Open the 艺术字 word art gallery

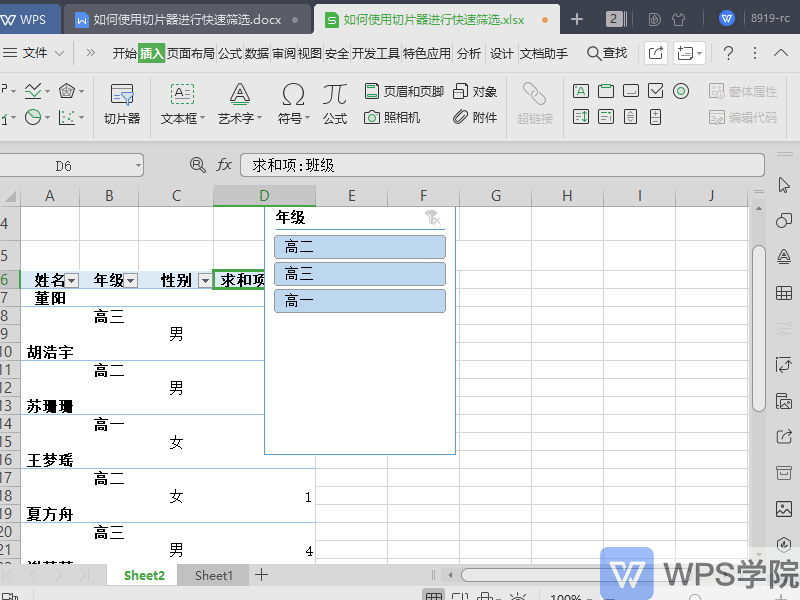[239, 105]
